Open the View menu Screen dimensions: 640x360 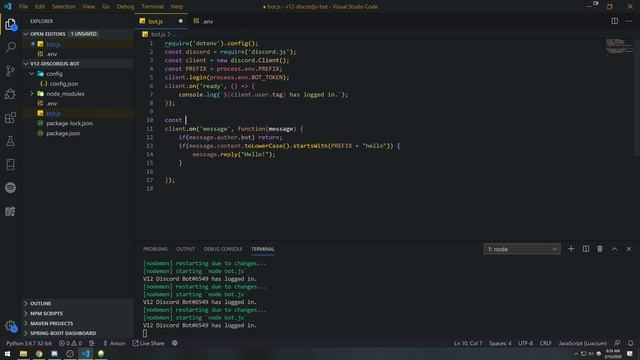click(x=89, y=7)
